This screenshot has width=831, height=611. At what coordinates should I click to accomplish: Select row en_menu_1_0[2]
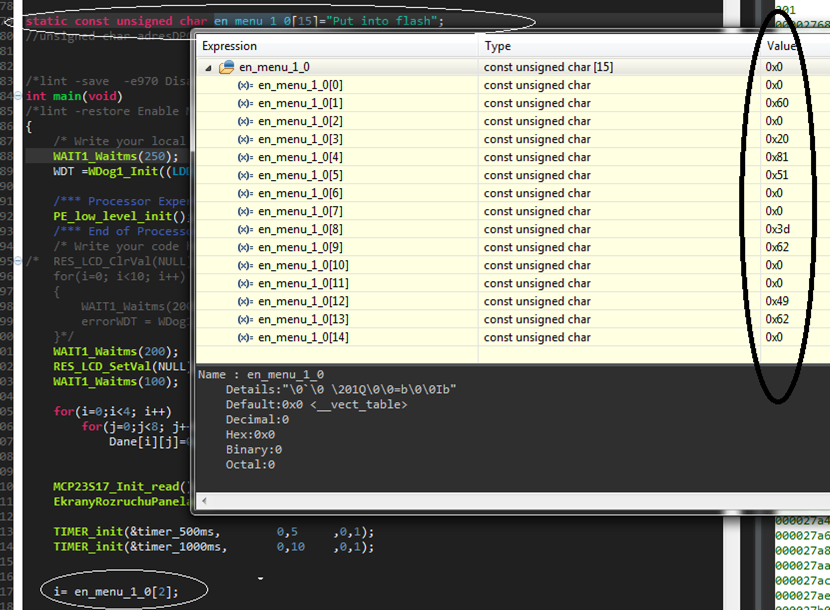click(x=513, y=121)
